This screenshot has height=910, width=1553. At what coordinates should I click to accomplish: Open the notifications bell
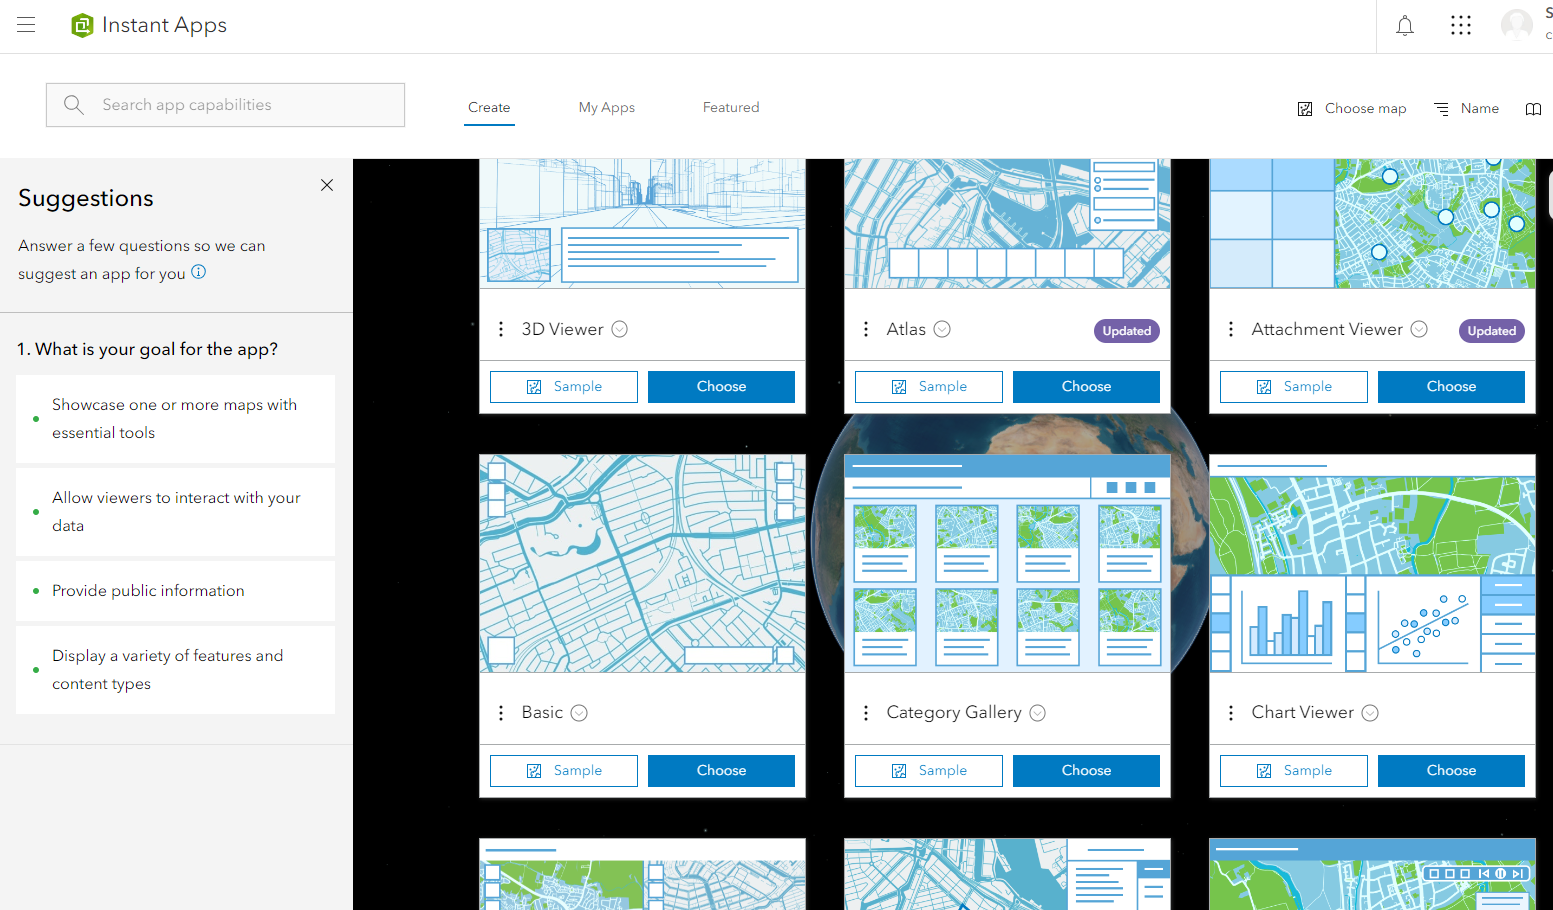1404,25
